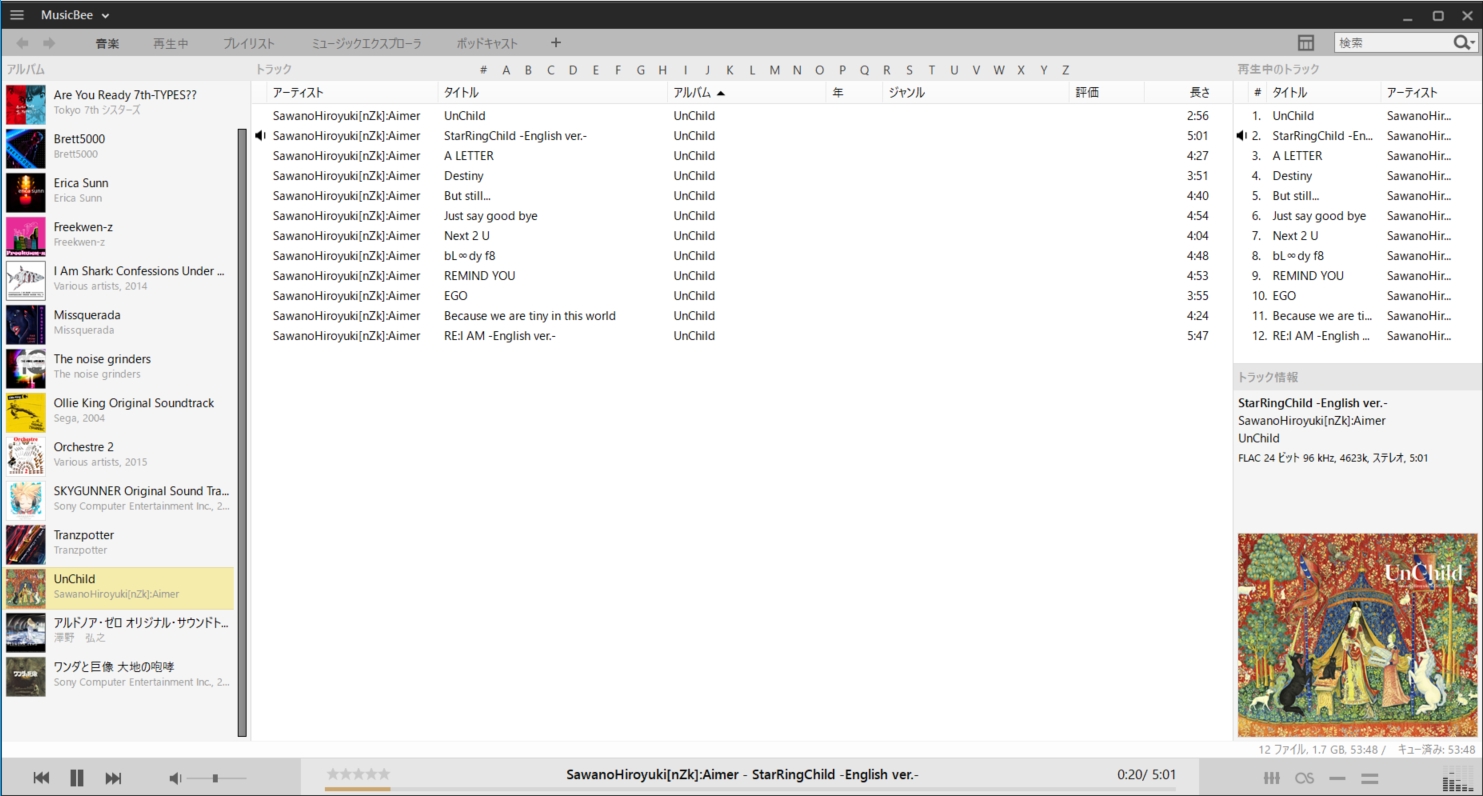
Task: Jump to tracks starting with M
Action: [x=775, y=70]
